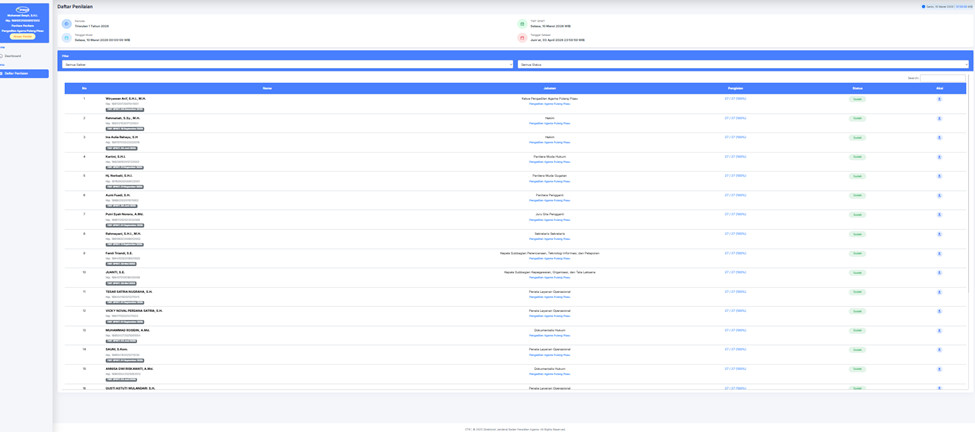
Task: Click the action icon for row 4
Action: click(x=939, y=157)
